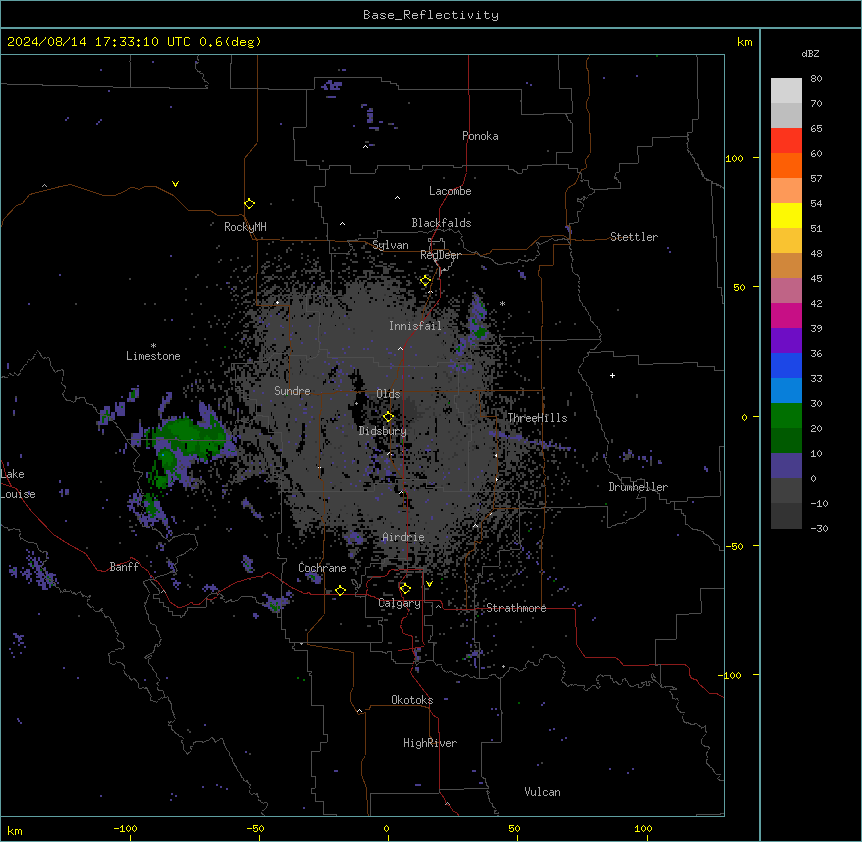Click the Sundre town label
The width and height of the screenshot is (862, 842).
click(292, 391)
